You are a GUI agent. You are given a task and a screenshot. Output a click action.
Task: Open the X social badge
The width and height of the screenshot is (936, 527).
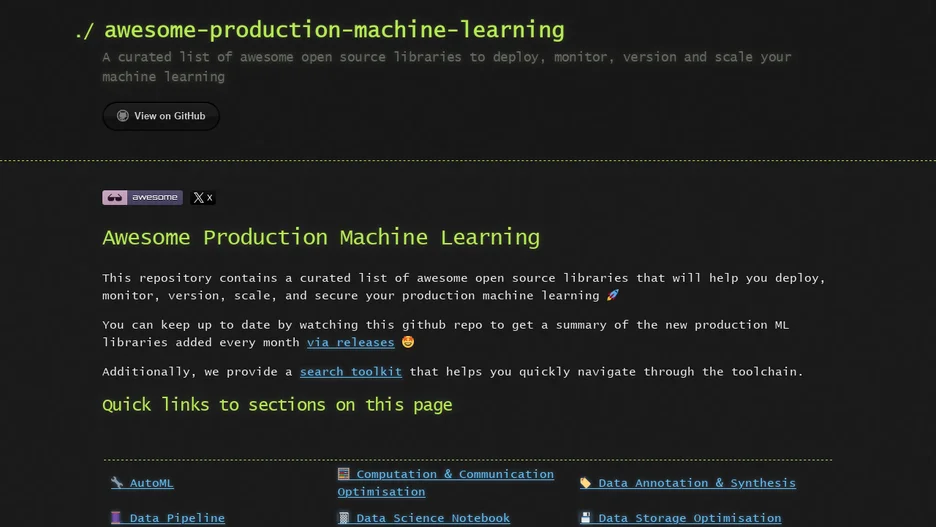pyautogui.click(x=202, y=197)
